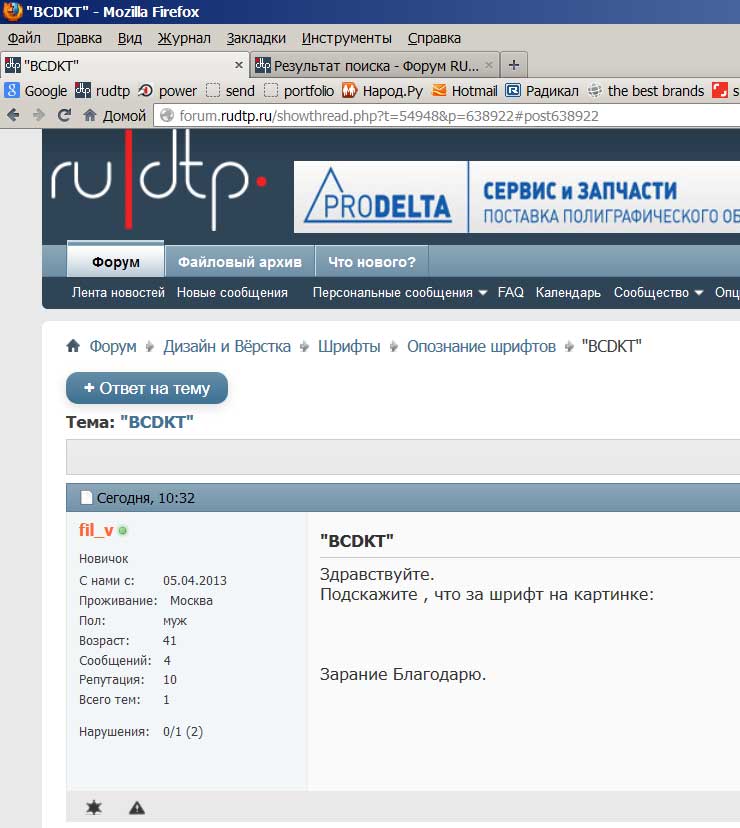Click the Москва location value
Image resolution: width=740 pixels, height=828 pixels.
coord(191,600)
